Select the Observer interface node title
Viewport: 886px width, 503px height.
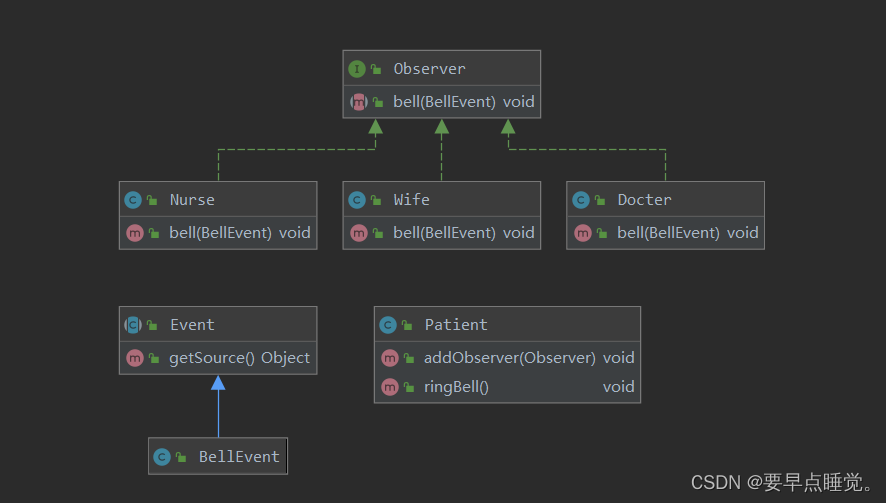tap(429, 69)
